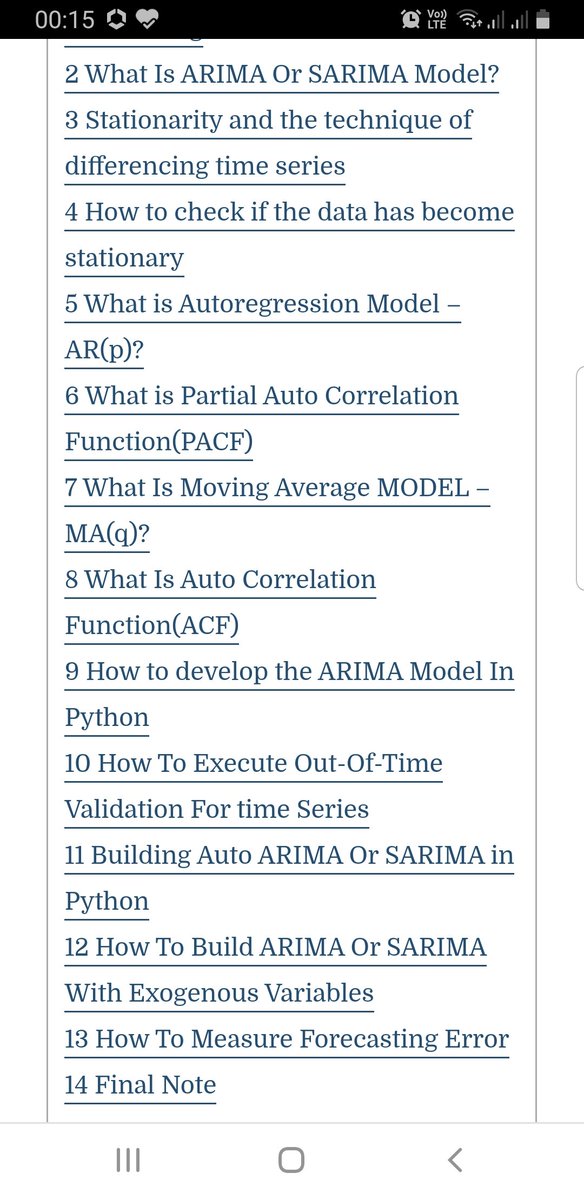Go to Stationarity and differencing time series section
Viewport: 584px width, 1200px height.
[x=269, y=143]
